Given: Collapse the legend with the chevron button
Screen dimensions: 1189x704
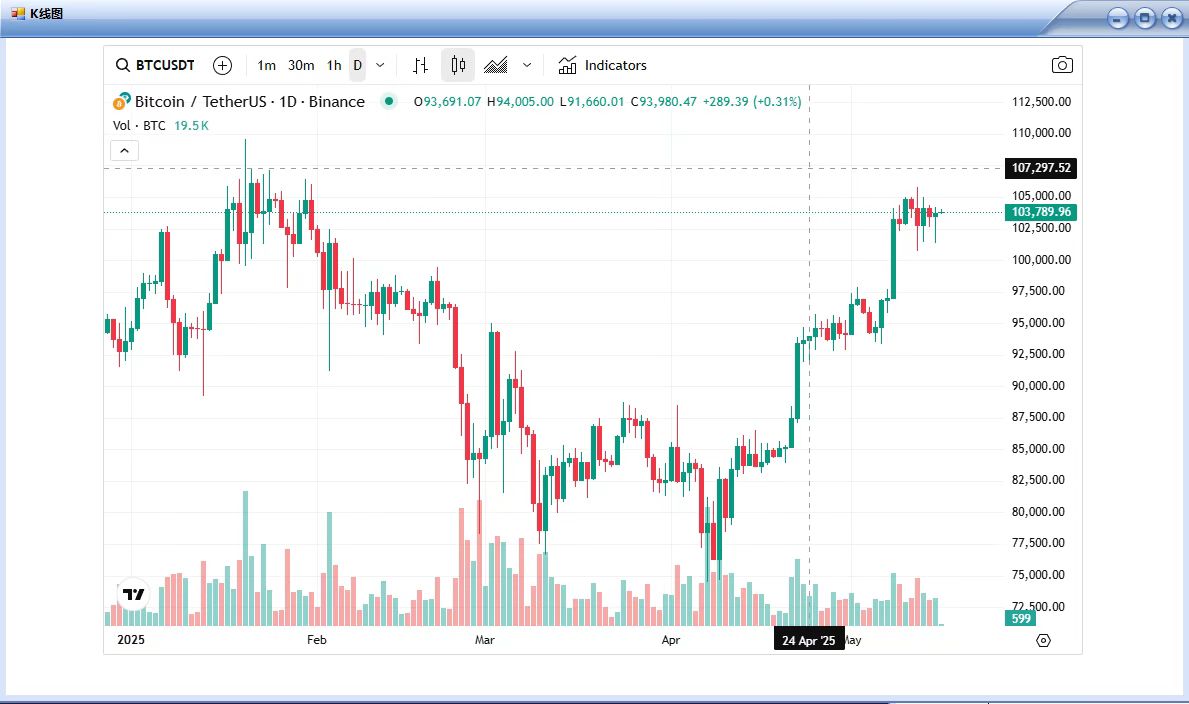Looking at the screenshot, I should pyautogui.click(x=124, y=151).
